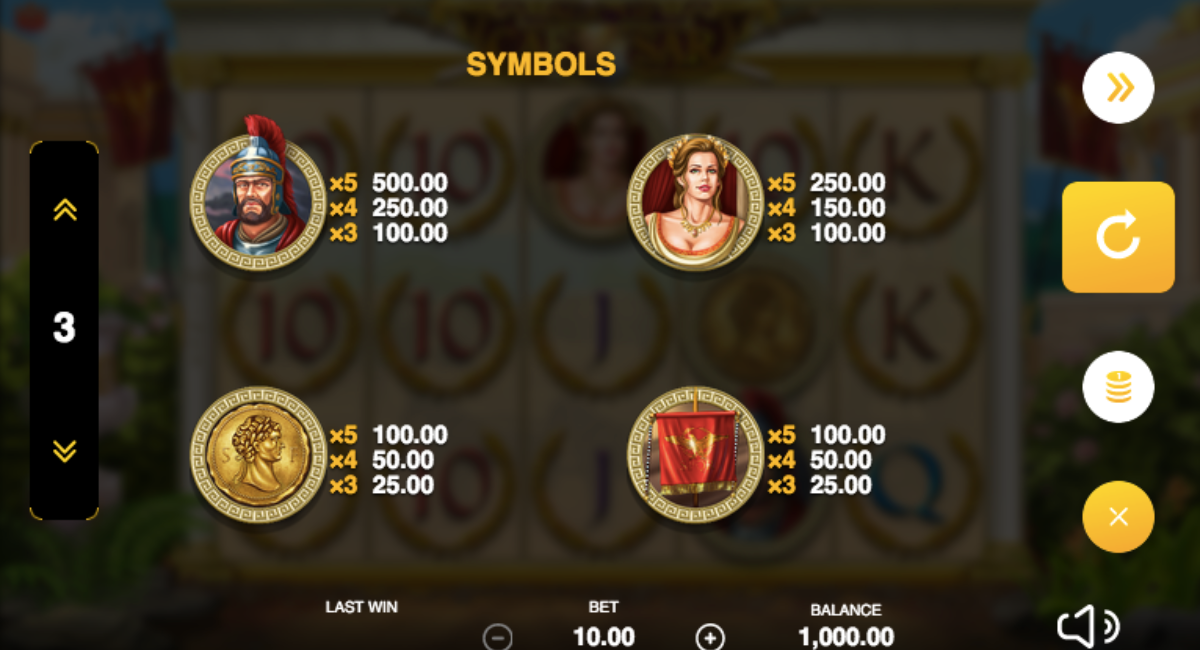1200x650 pixels.
Task: Click the Roman lady symbol
Action: tap(695, 203)
